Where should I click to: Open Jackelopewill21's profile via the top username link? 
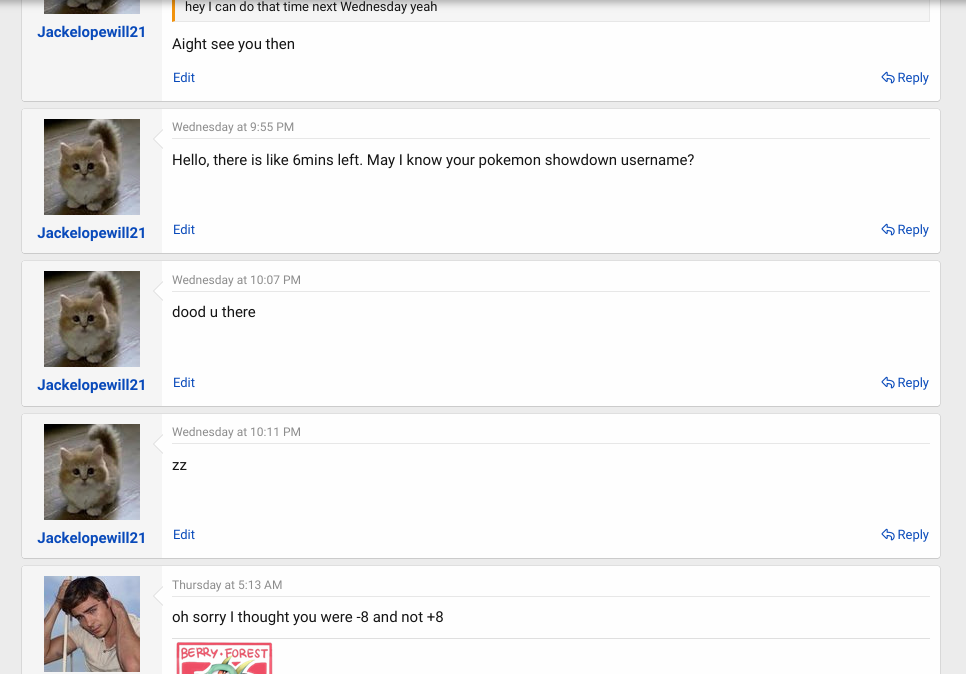click(x=91, y=31)
